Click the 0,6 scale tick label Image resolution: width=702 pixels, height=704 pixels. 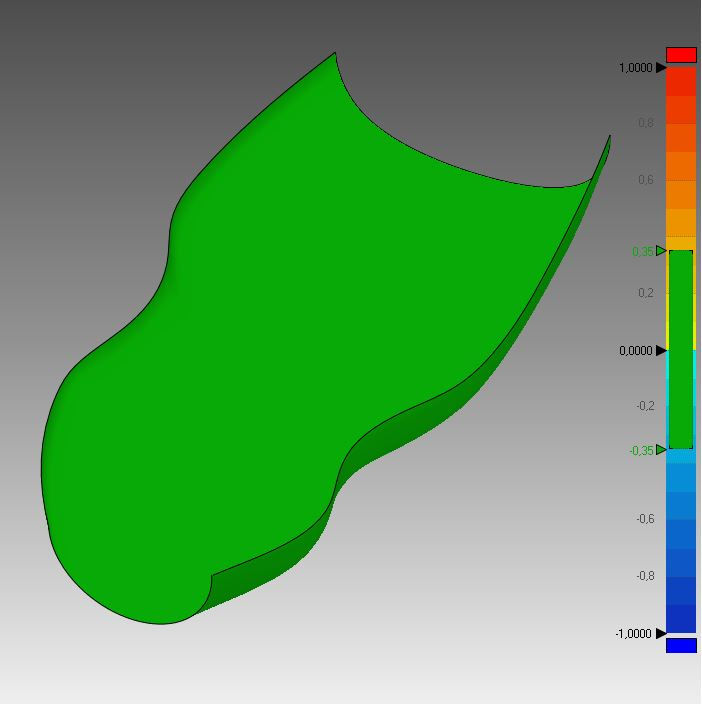pos(646,180)
